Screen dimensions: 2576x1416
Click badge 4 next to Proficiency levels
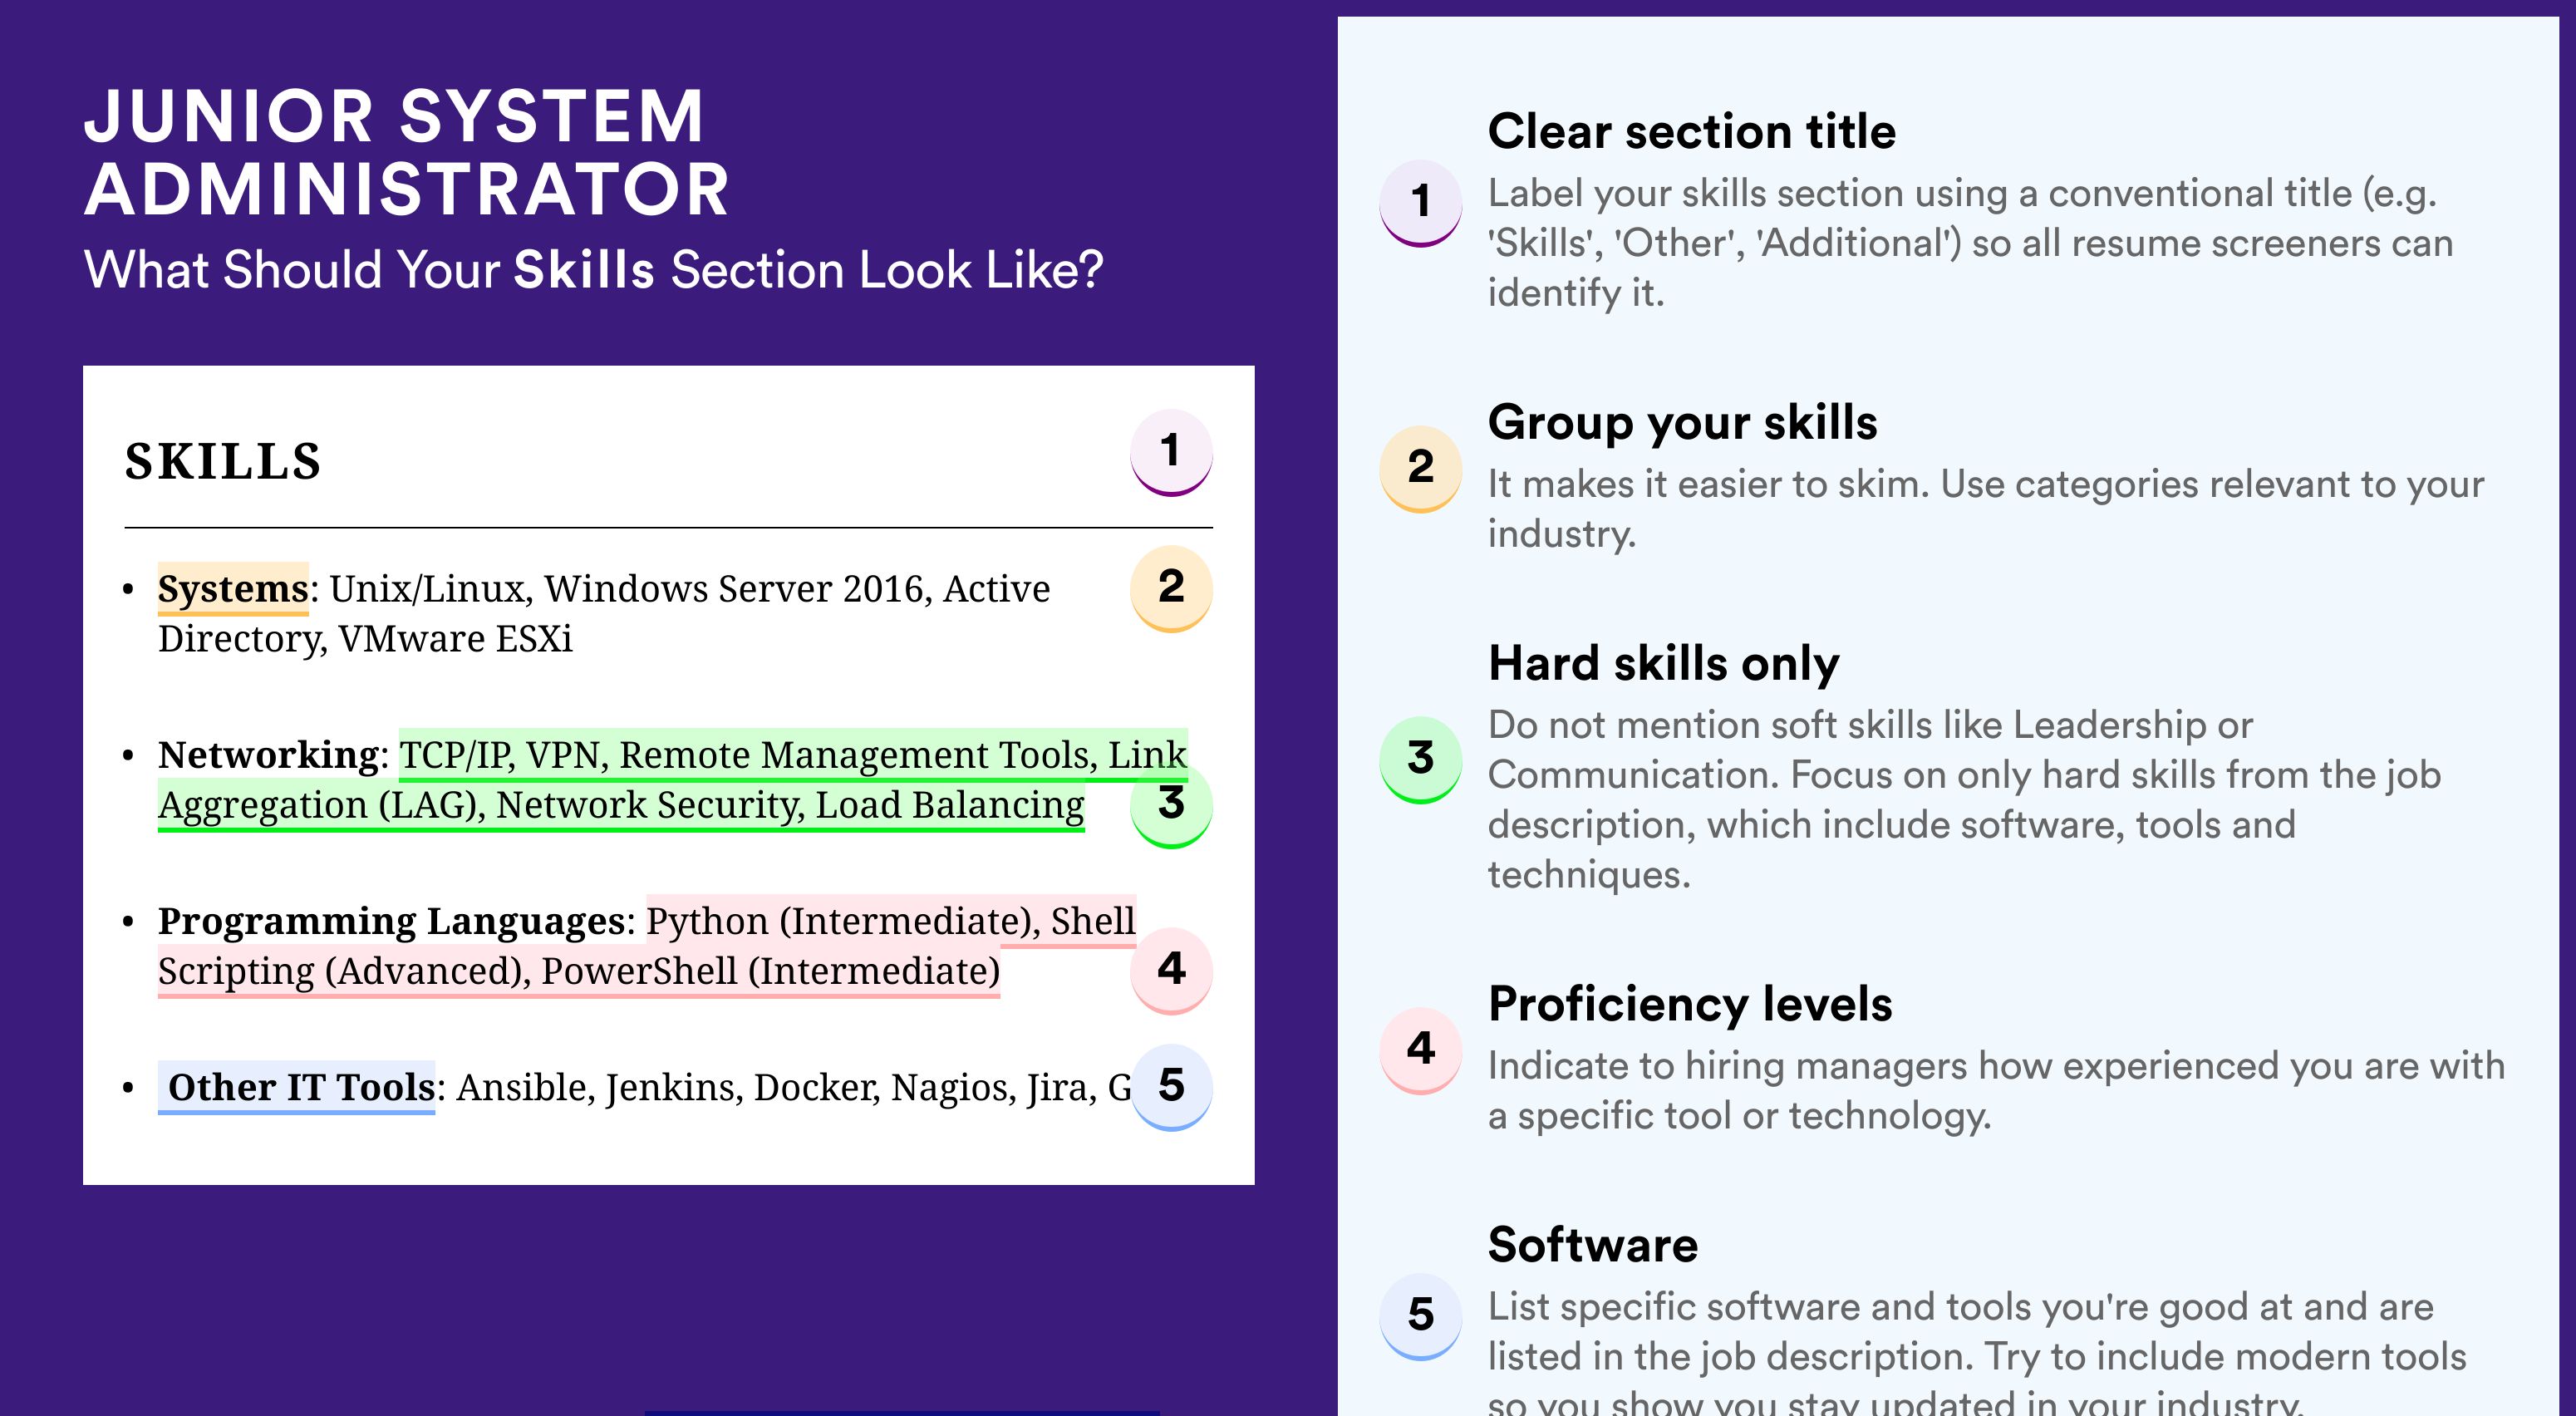tap(1420, 1050)
